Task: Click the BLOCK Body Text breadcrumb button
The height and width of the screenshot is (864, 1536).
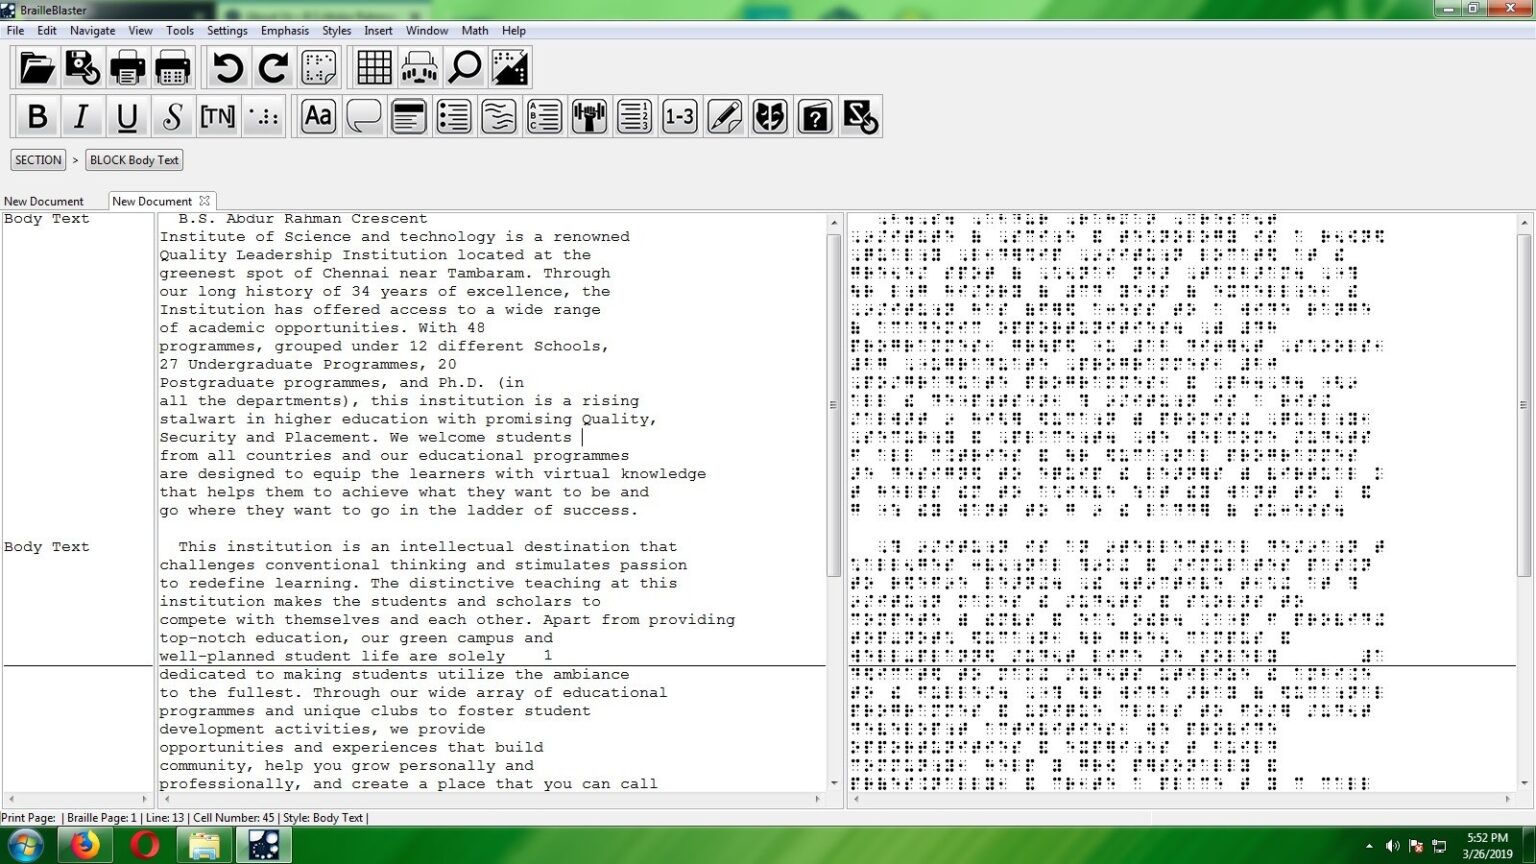Action: click(x=134, y=160)
